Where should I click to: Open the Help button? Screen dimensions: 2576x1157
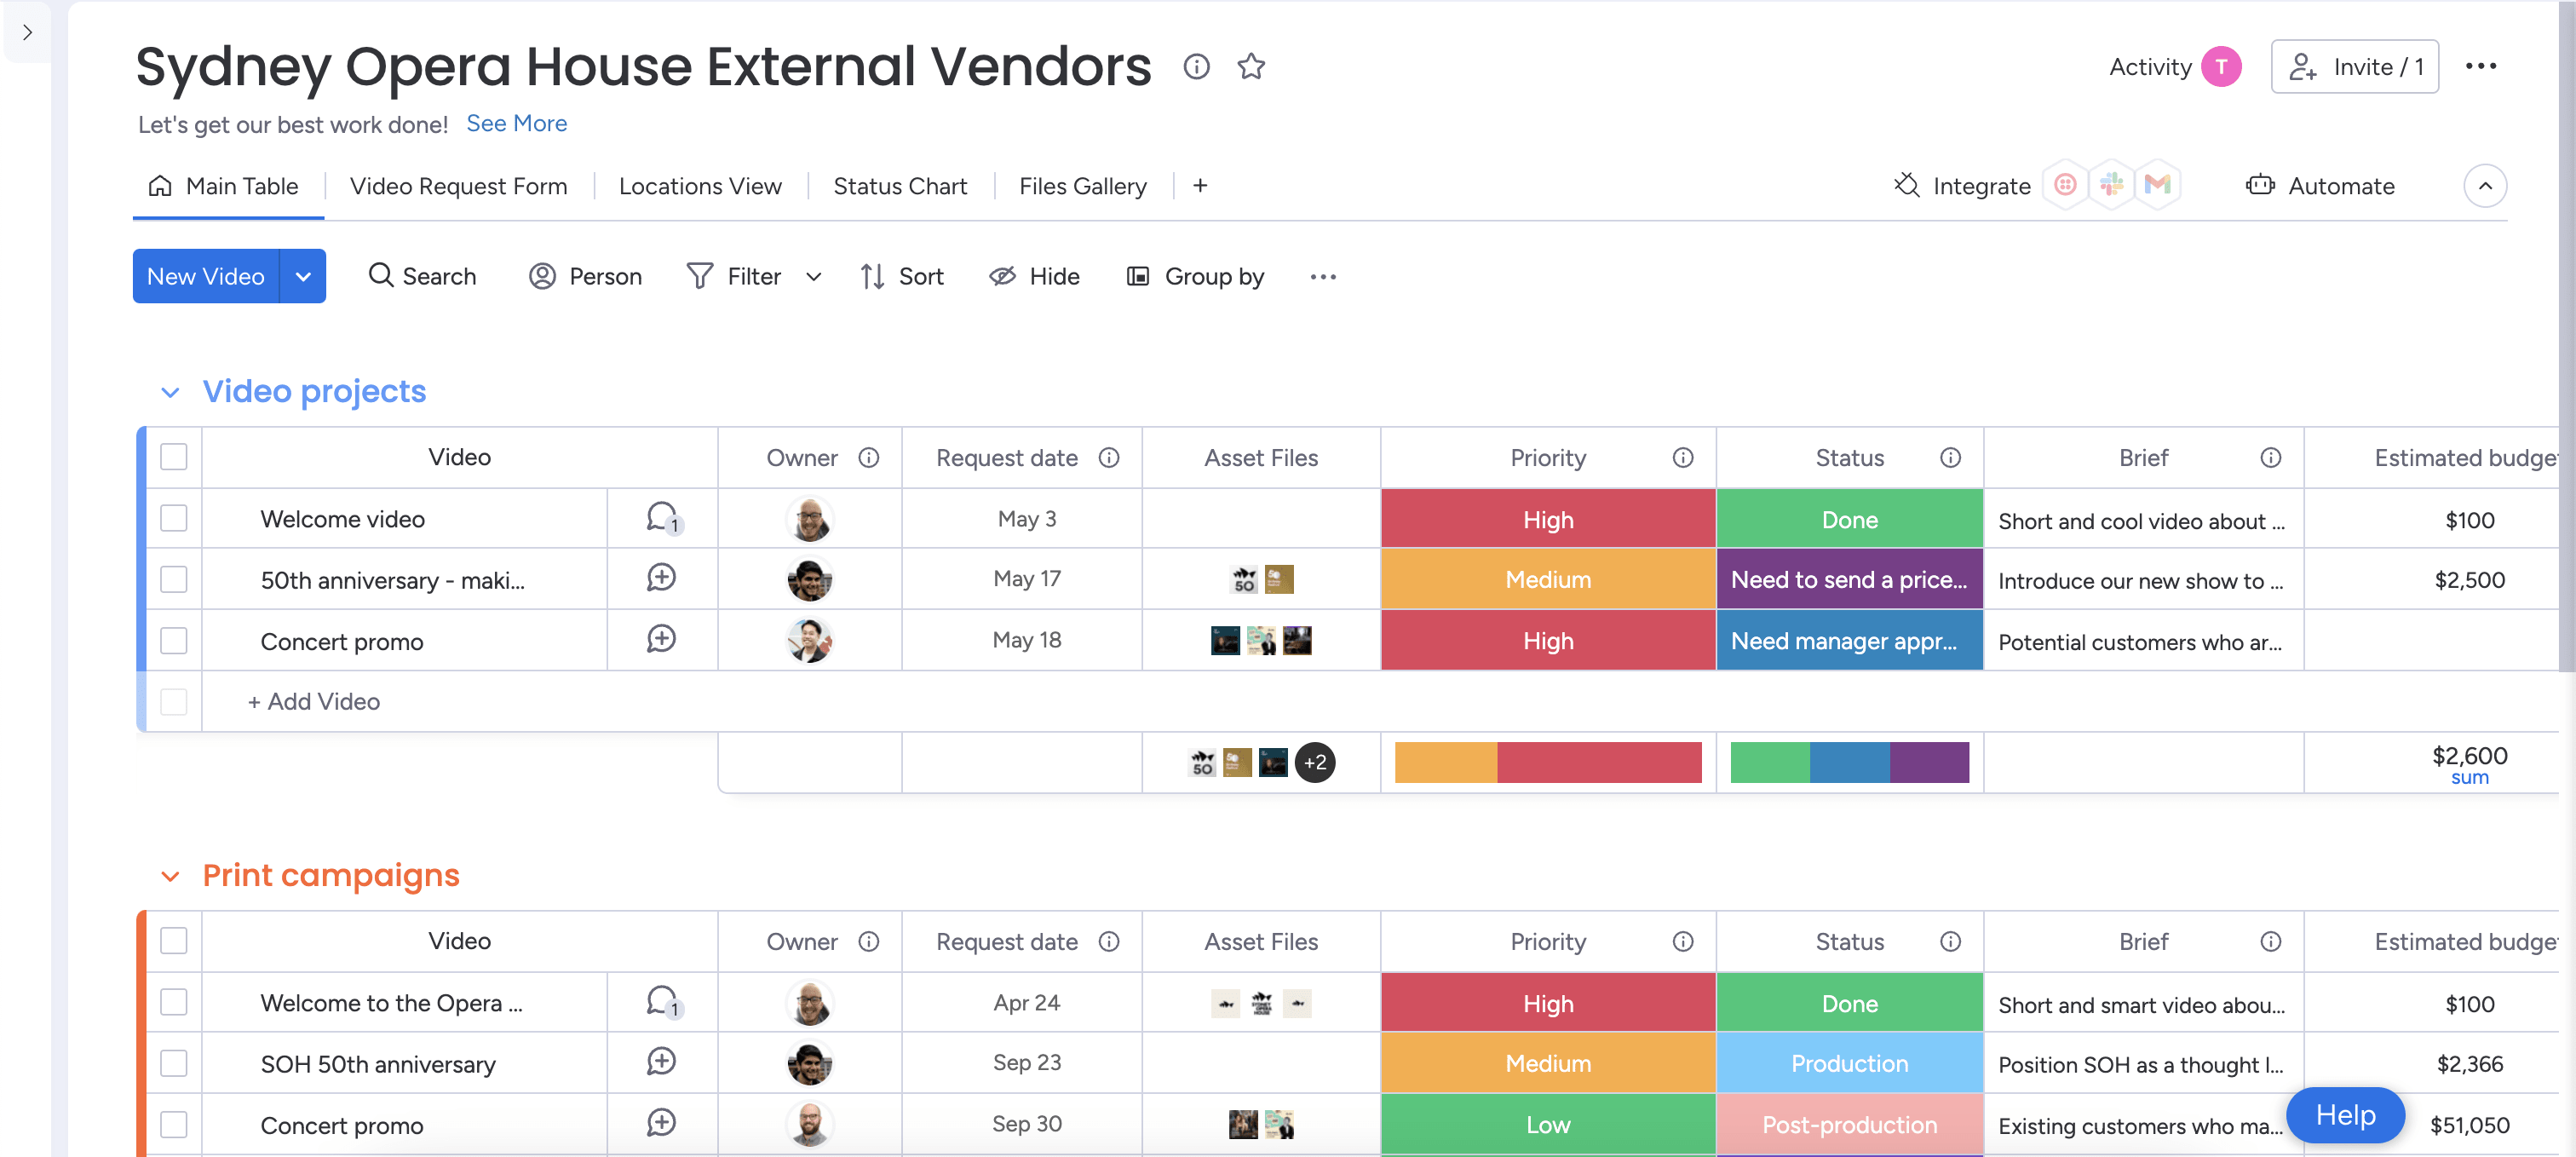coord(2345,1115)
